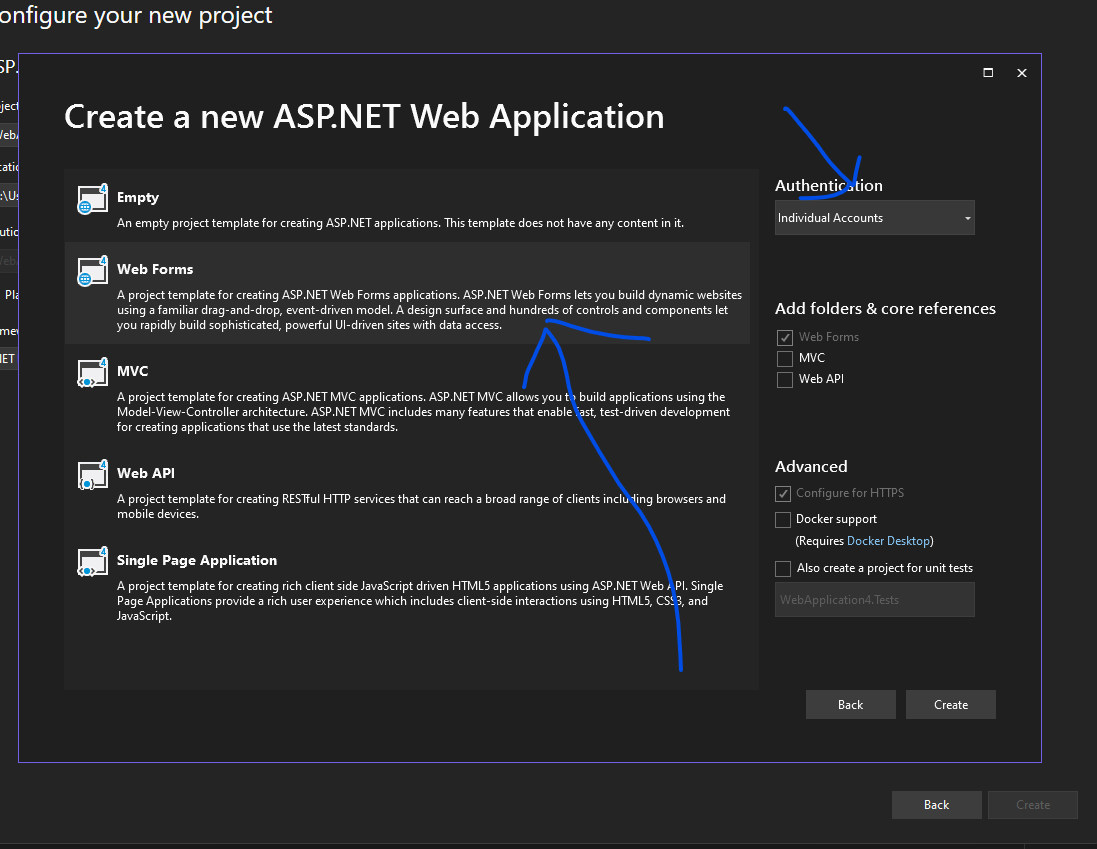The height and width of the screenshot is (849, 1097).
Task: Select Single Page Application template title
Action: pyautogui.click(x=197, y=560)
